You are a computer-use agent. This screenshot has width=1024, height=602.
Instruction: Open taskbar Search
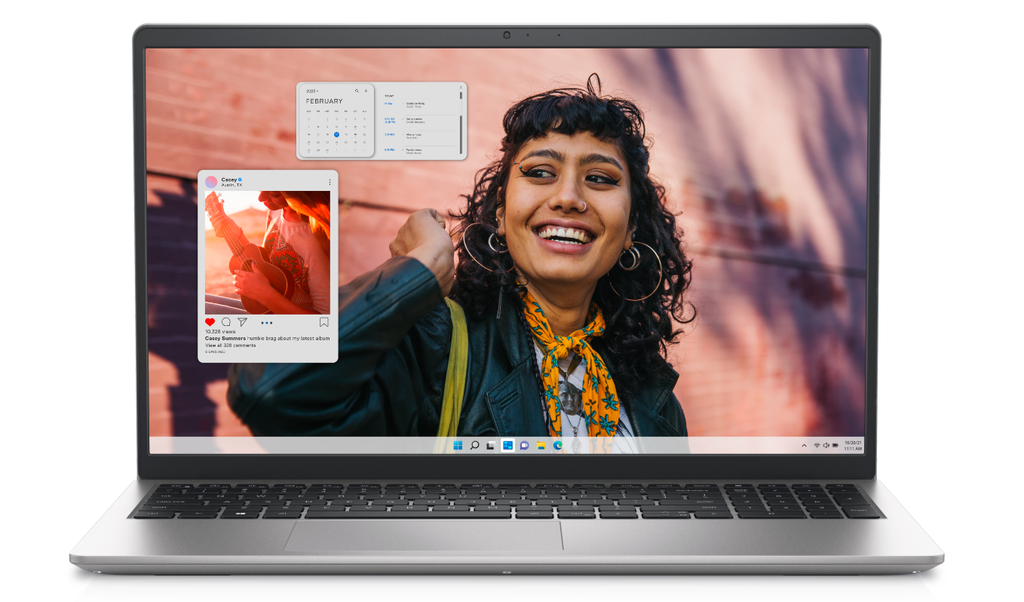pos(474,445)
